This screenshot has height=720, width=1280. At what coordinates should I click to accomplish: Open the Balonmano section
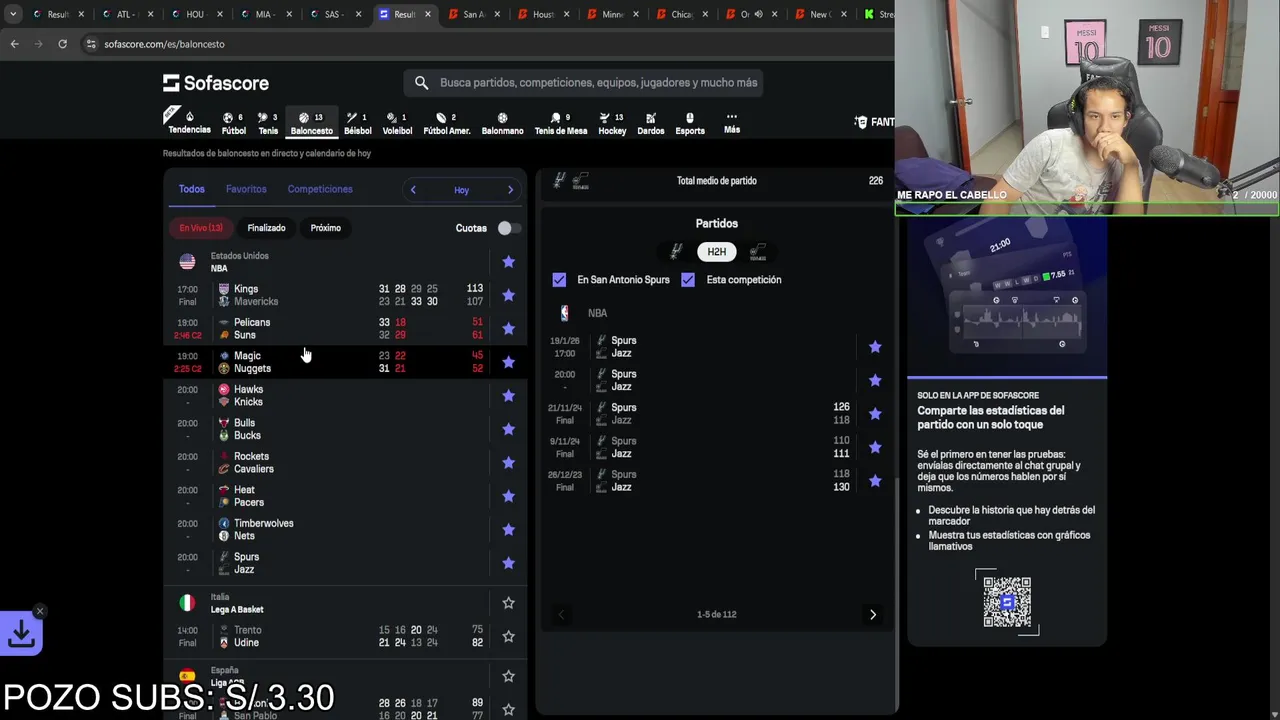click(502, 123)
